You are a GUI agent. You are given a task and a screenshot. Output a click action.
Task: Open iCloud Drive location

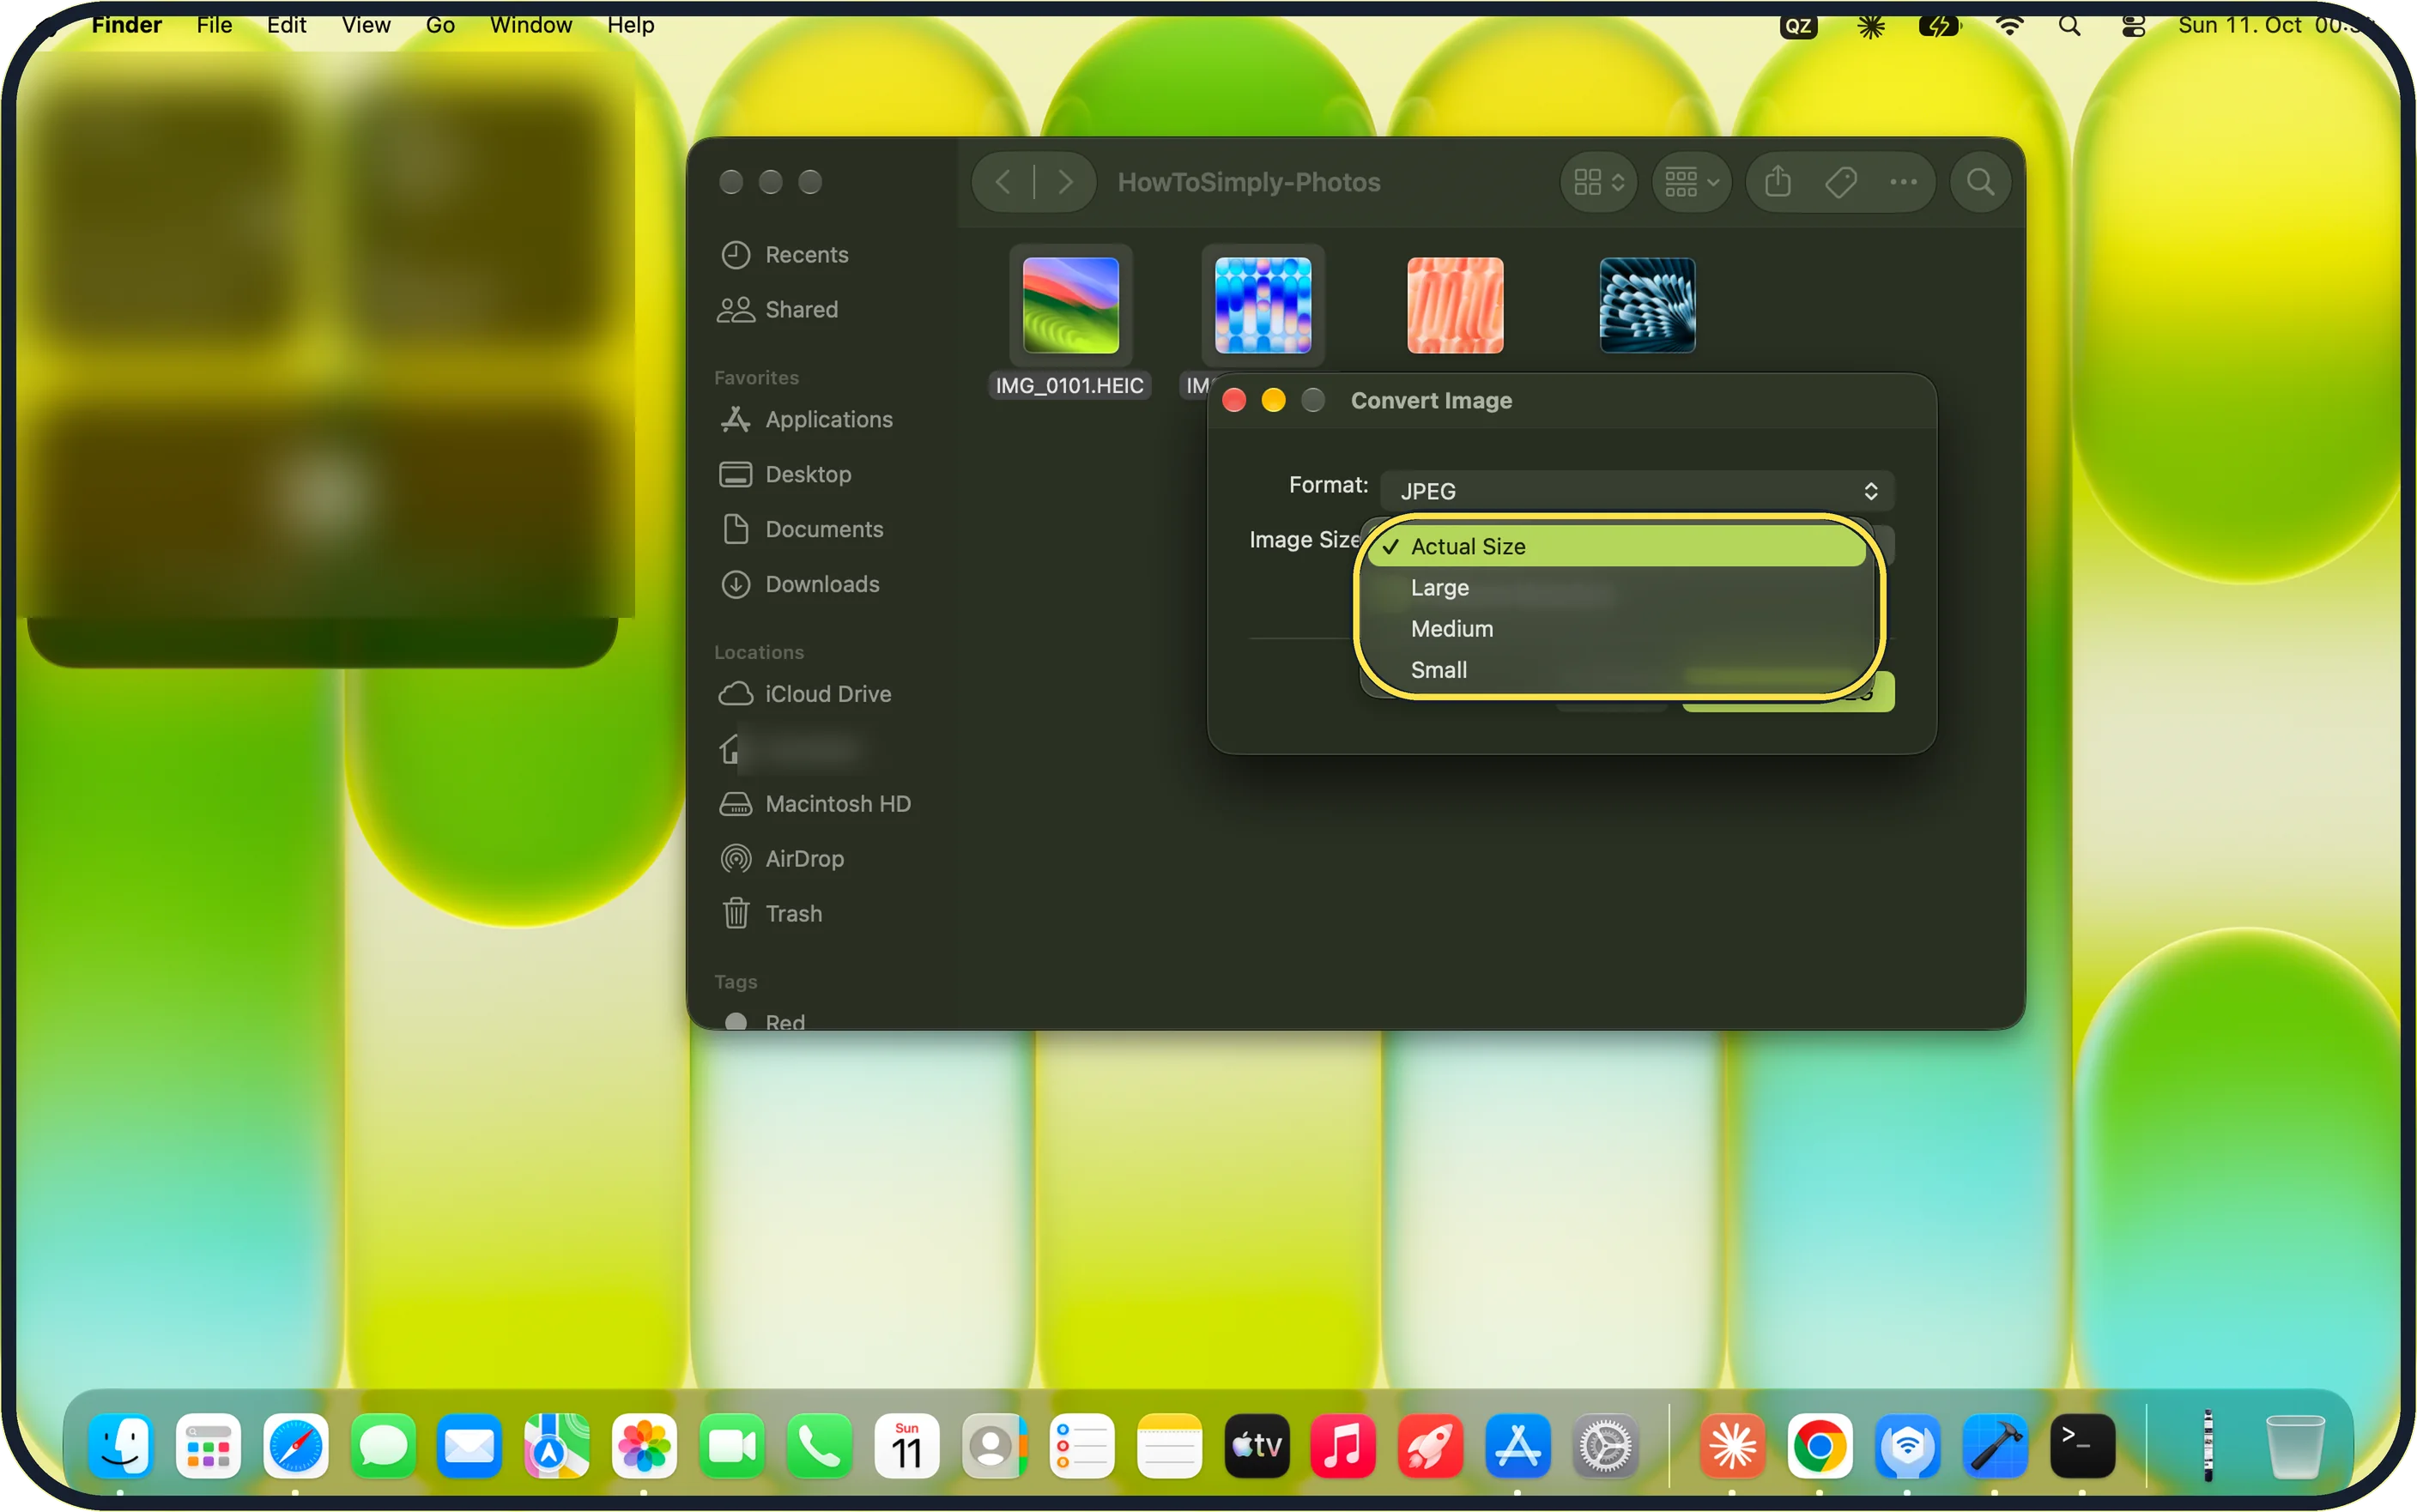(806, 695)
